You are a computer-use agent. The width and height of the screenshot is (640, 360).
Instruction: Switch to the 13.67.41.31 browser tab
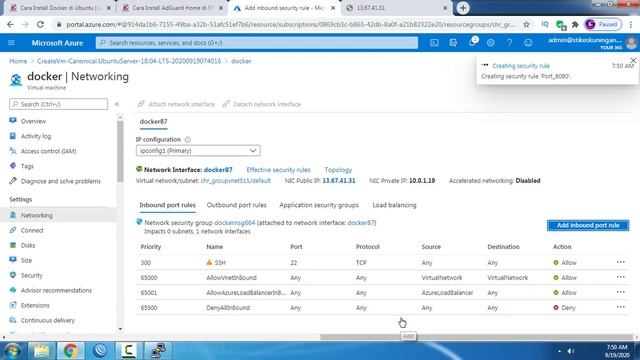pyautogui.click(x=395, y=8)
